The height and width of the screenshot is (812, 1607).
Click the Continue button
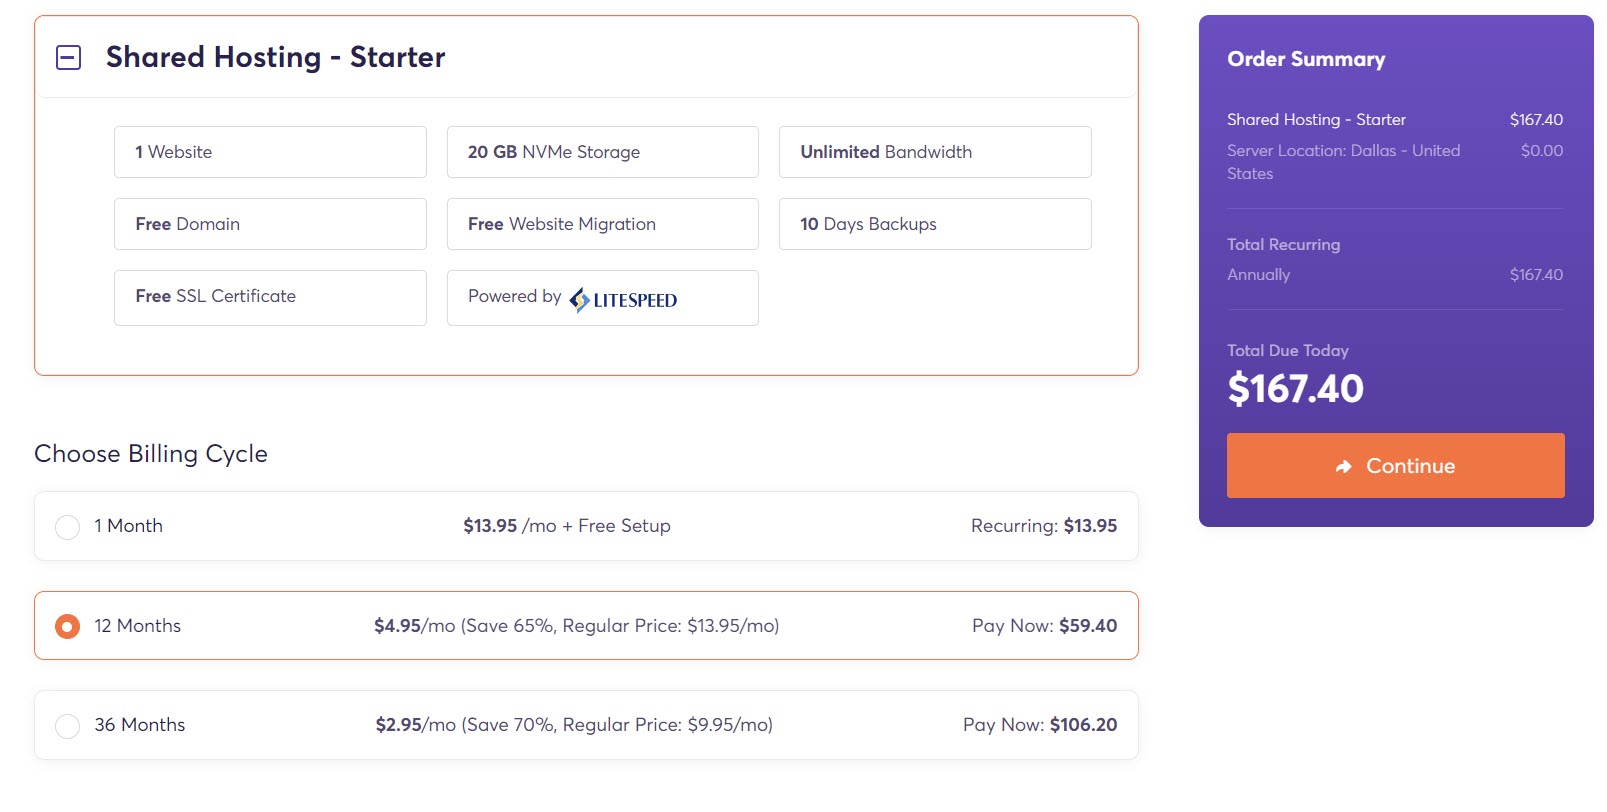click(x=1395, y=465)
